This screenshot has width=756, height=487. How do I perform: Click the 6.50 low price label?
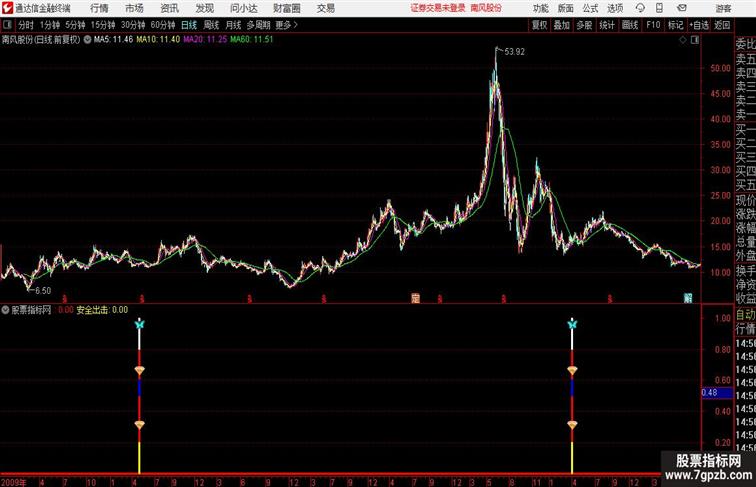[43, 290]
